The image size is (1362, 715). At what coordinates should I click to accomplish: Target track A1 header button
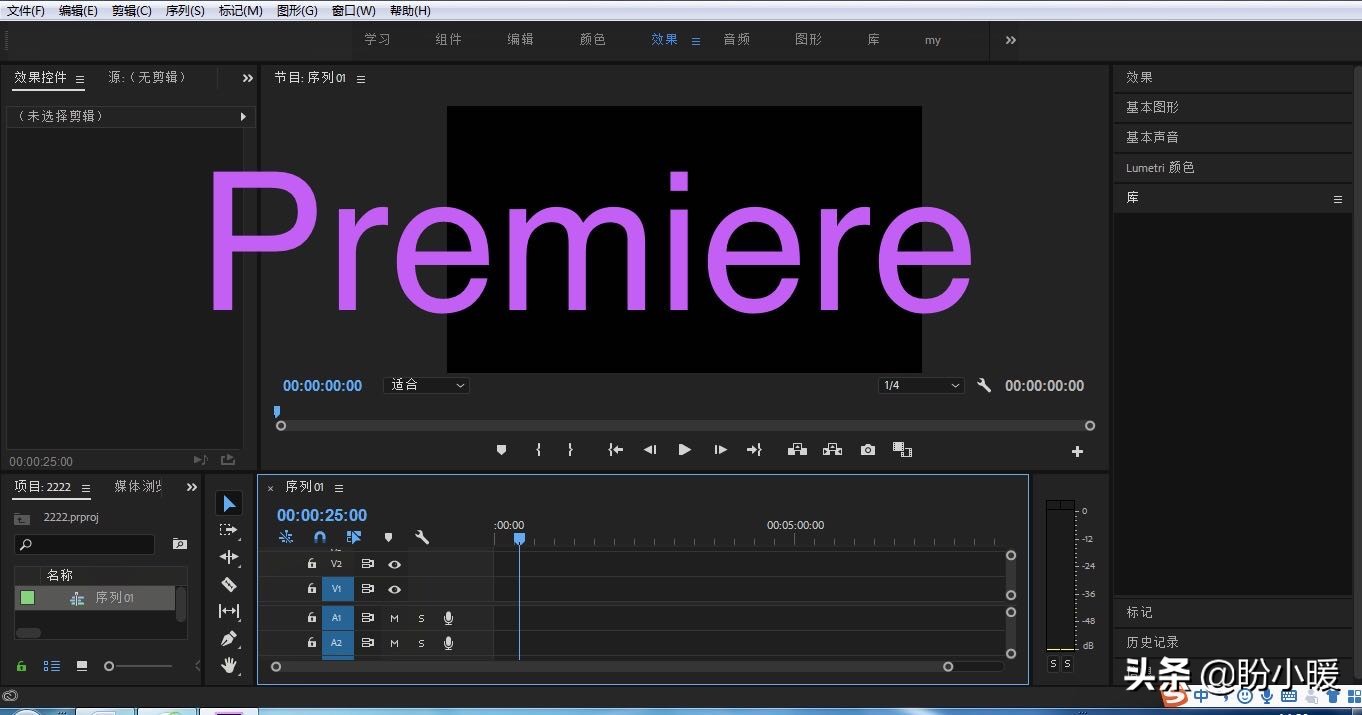click(x=337, y=618)
